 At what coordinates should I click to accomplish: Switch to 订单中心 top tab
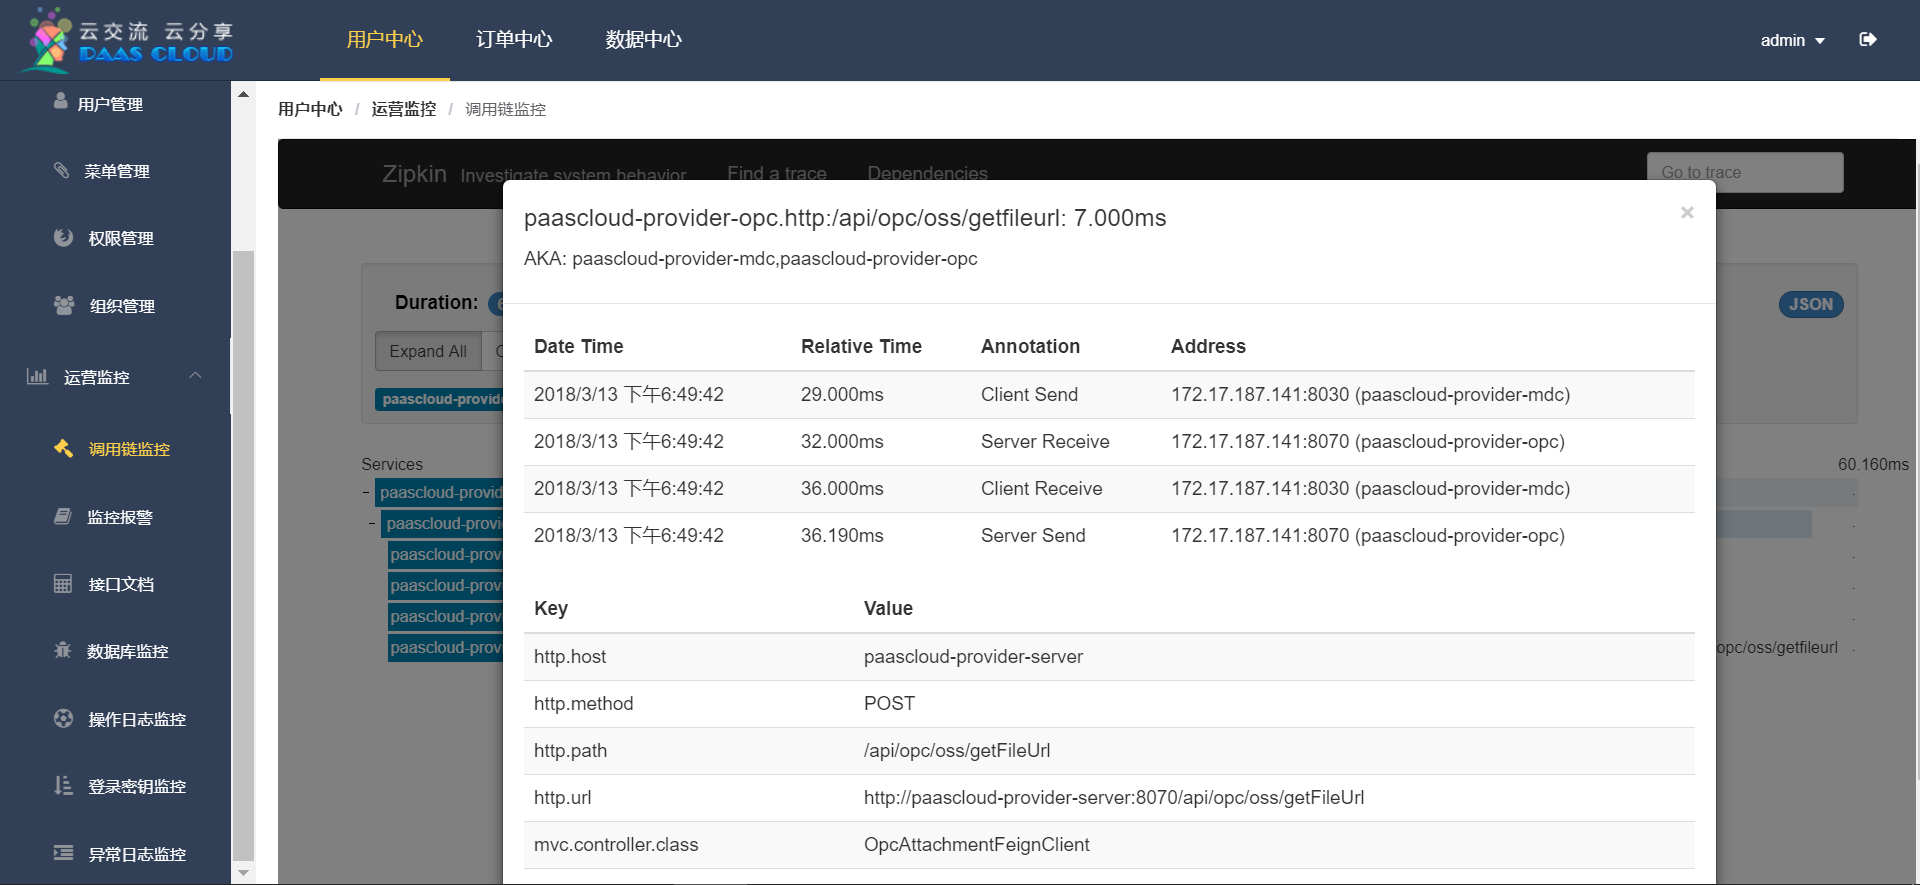pyautogui.click(x=514, y=40)
